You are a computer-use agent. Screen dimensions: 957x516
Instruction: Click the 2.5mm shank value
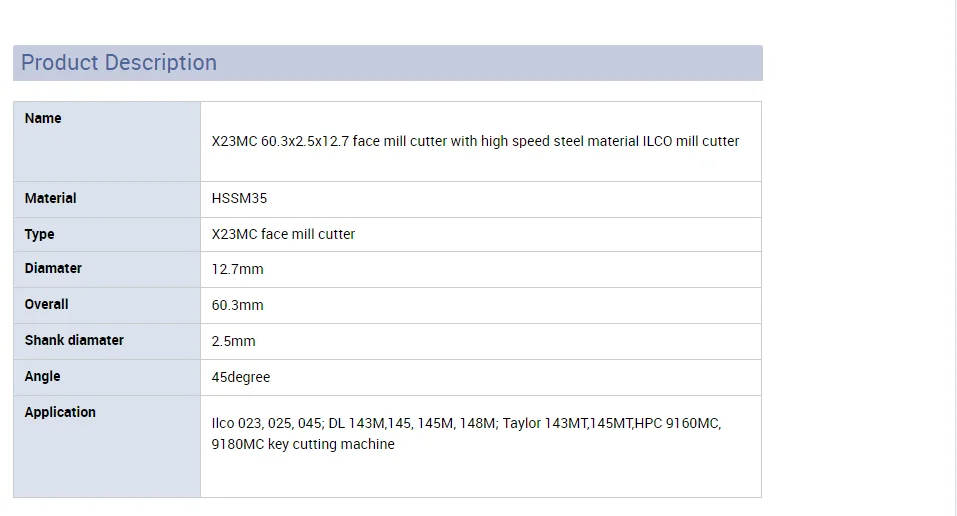point(233,341)
